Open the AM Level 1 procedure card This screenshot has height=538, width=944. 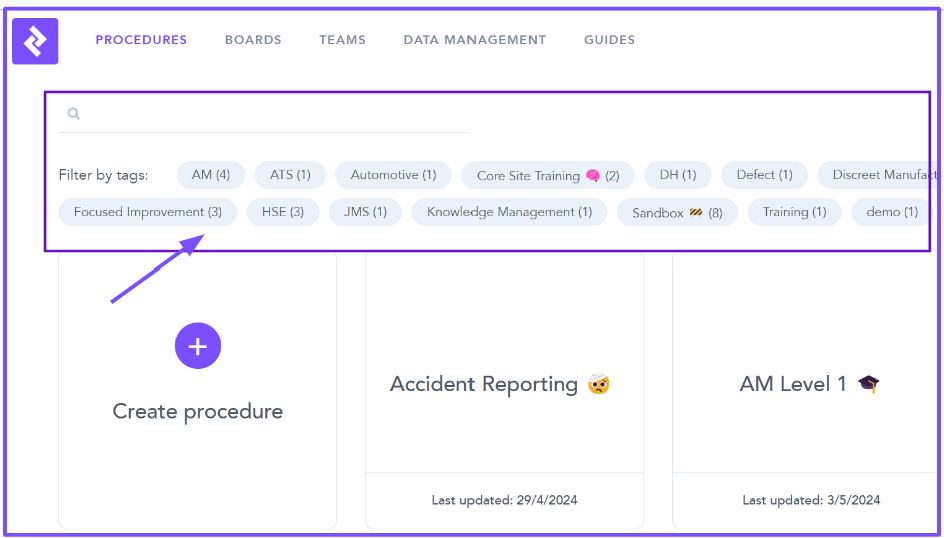click(809, 385)
